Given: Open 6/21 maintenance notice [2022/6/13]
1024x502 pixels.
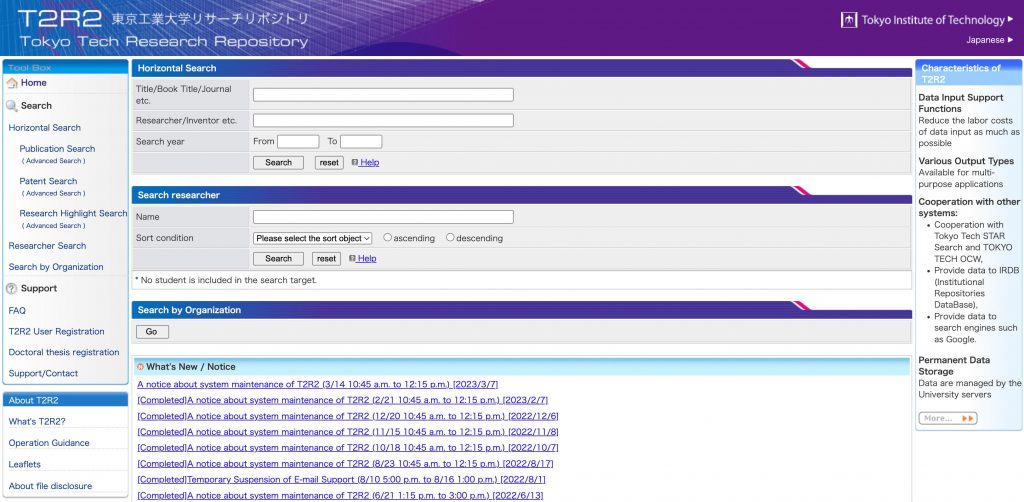Looking at the screenshot, I should point(340,495).
